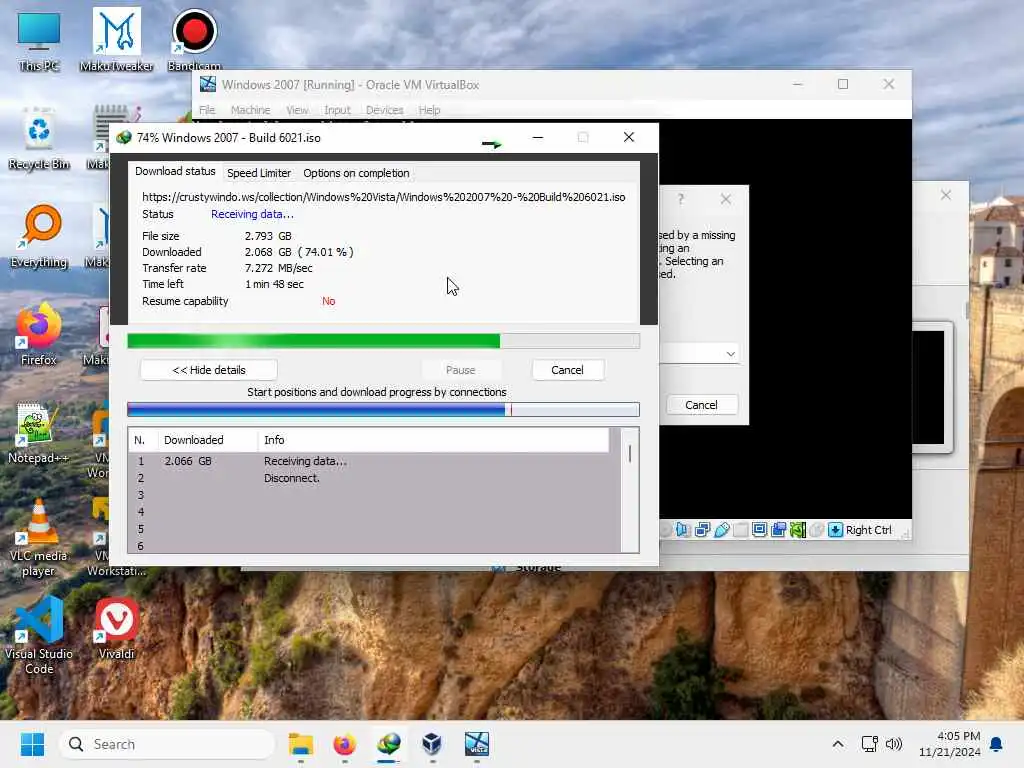Select connection row 1 Receiving data
The height and width of the screenshot is (768, 1024).
coord(374,461)
